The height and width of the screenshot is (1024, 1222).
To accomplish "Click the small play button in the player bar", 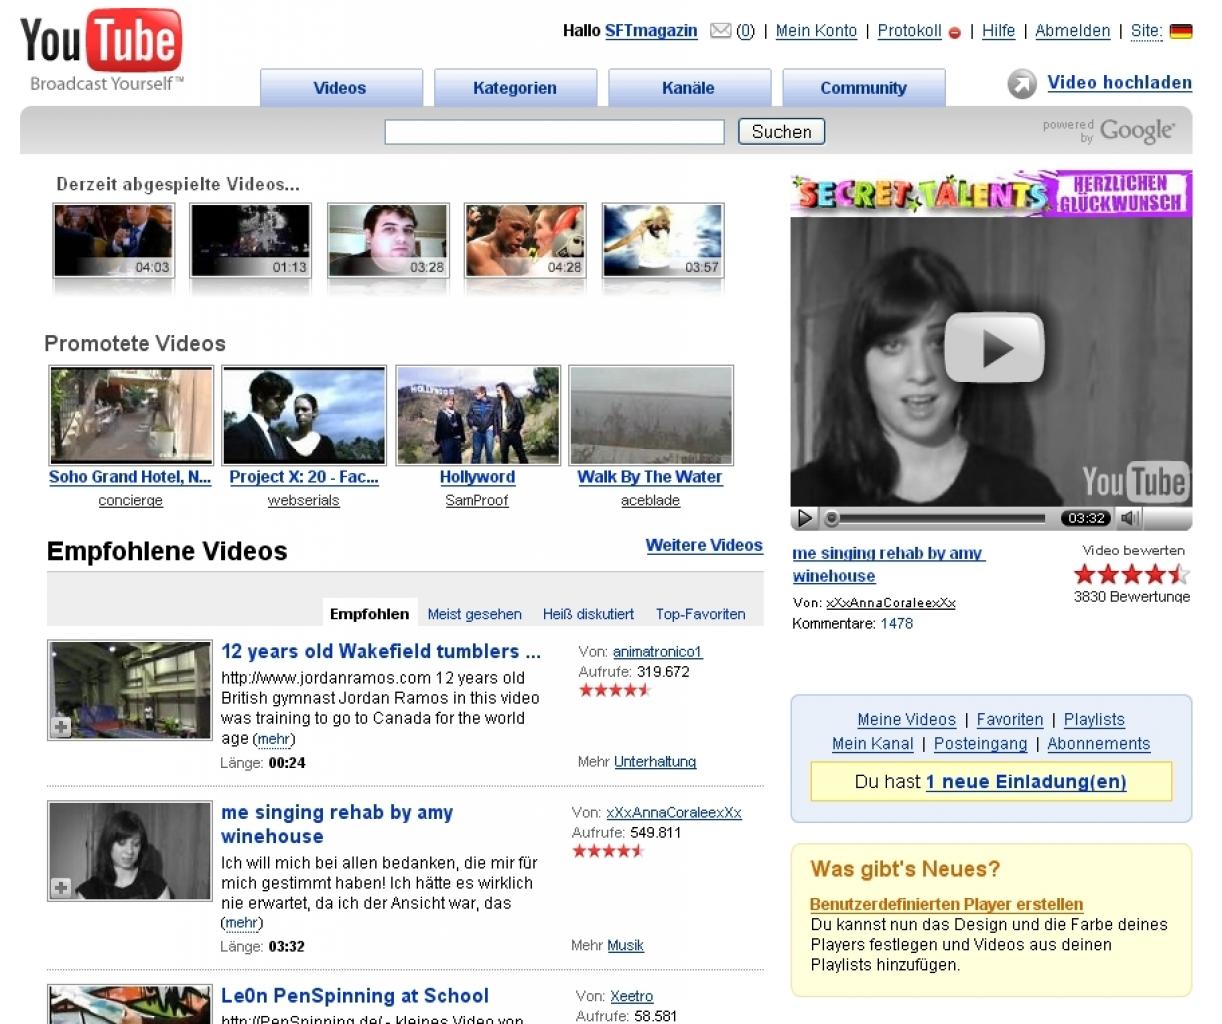I will (x=804, y=518).
